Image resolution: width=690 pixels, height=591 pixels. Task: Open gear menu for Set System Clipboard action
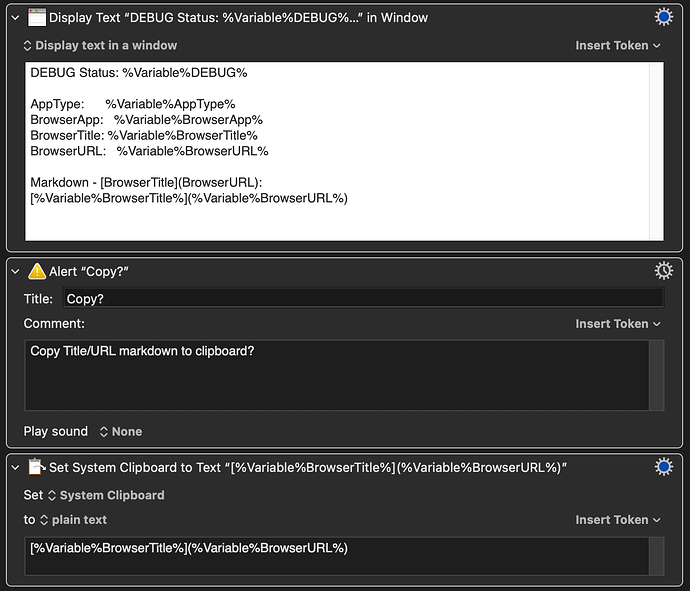(x=663, y=466)
